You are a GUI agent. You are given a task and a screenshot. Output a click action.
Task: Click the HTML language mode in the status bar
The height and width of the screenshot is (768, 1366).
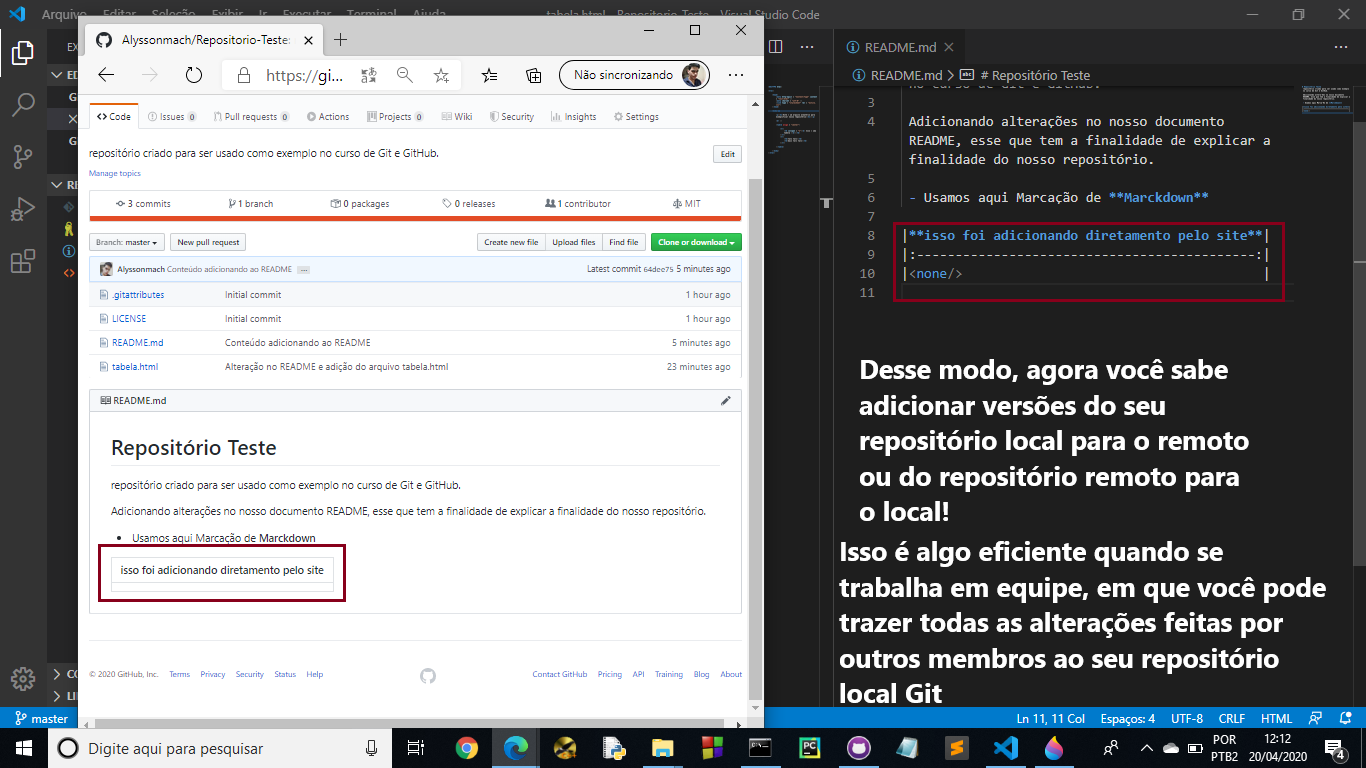pyautogui.click(x=1276, y=718)
